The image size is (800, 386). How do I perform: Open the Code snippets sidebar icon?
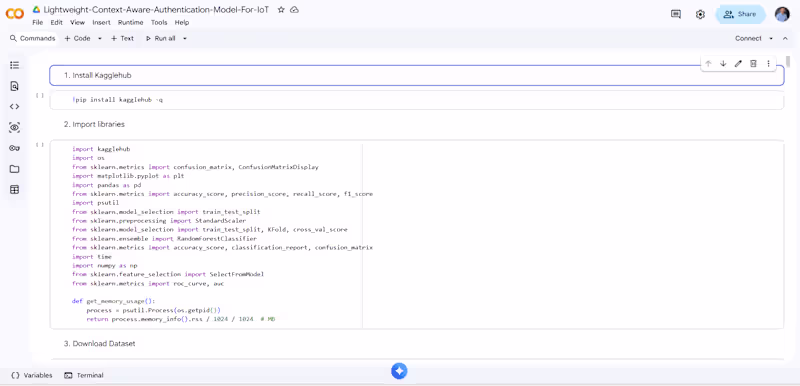pos(14,107)
